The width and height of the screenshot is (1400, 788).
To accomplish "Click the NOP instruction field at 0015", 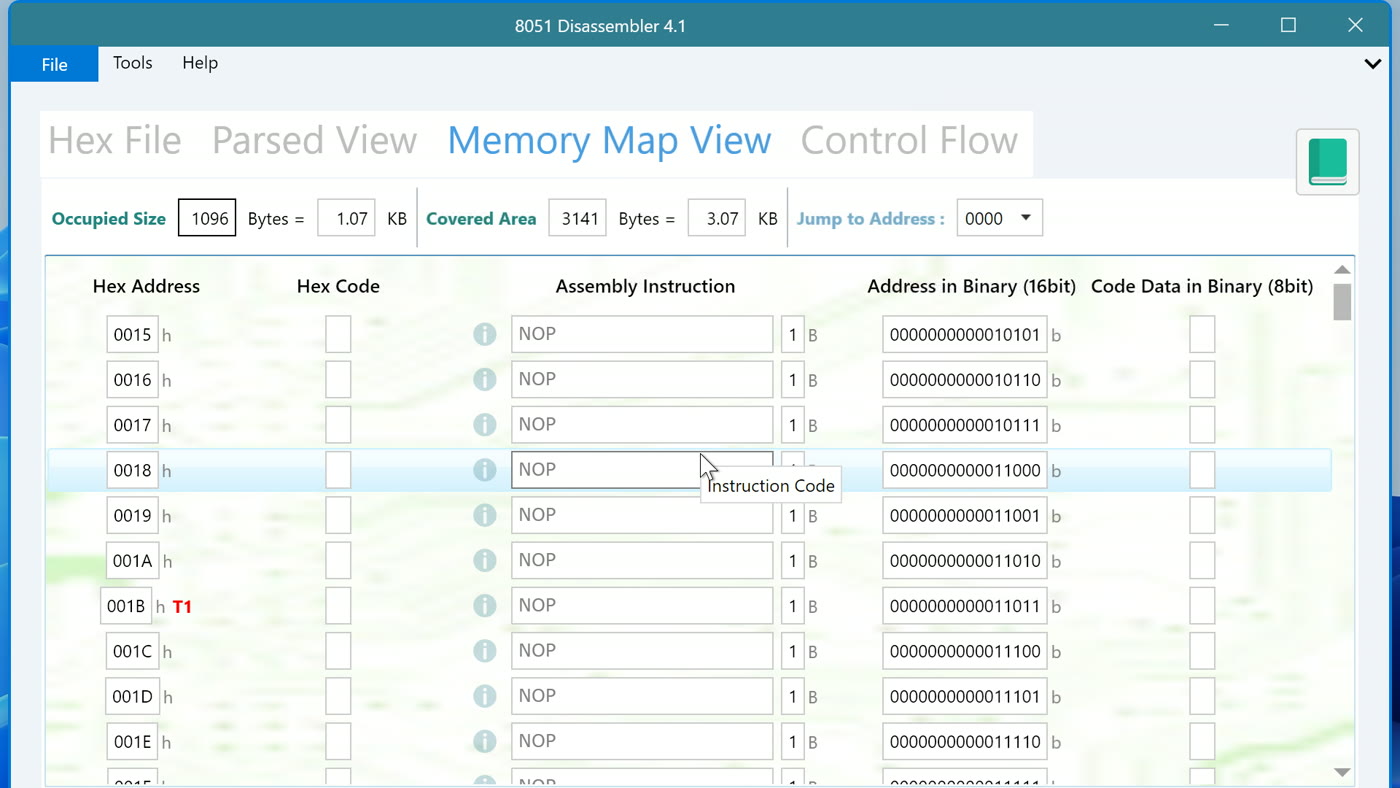I will (x=642, y=334).
